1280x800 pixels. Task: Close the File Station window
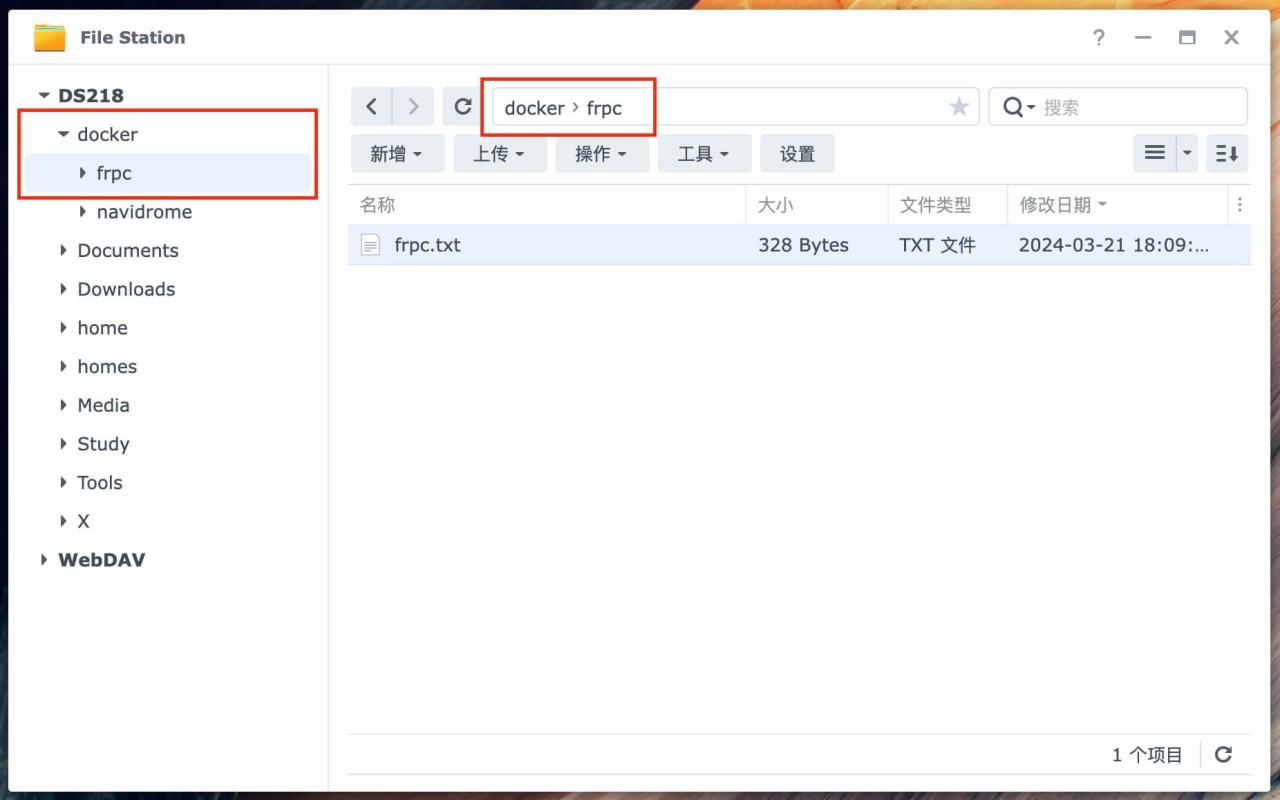tap(1231, 38)
